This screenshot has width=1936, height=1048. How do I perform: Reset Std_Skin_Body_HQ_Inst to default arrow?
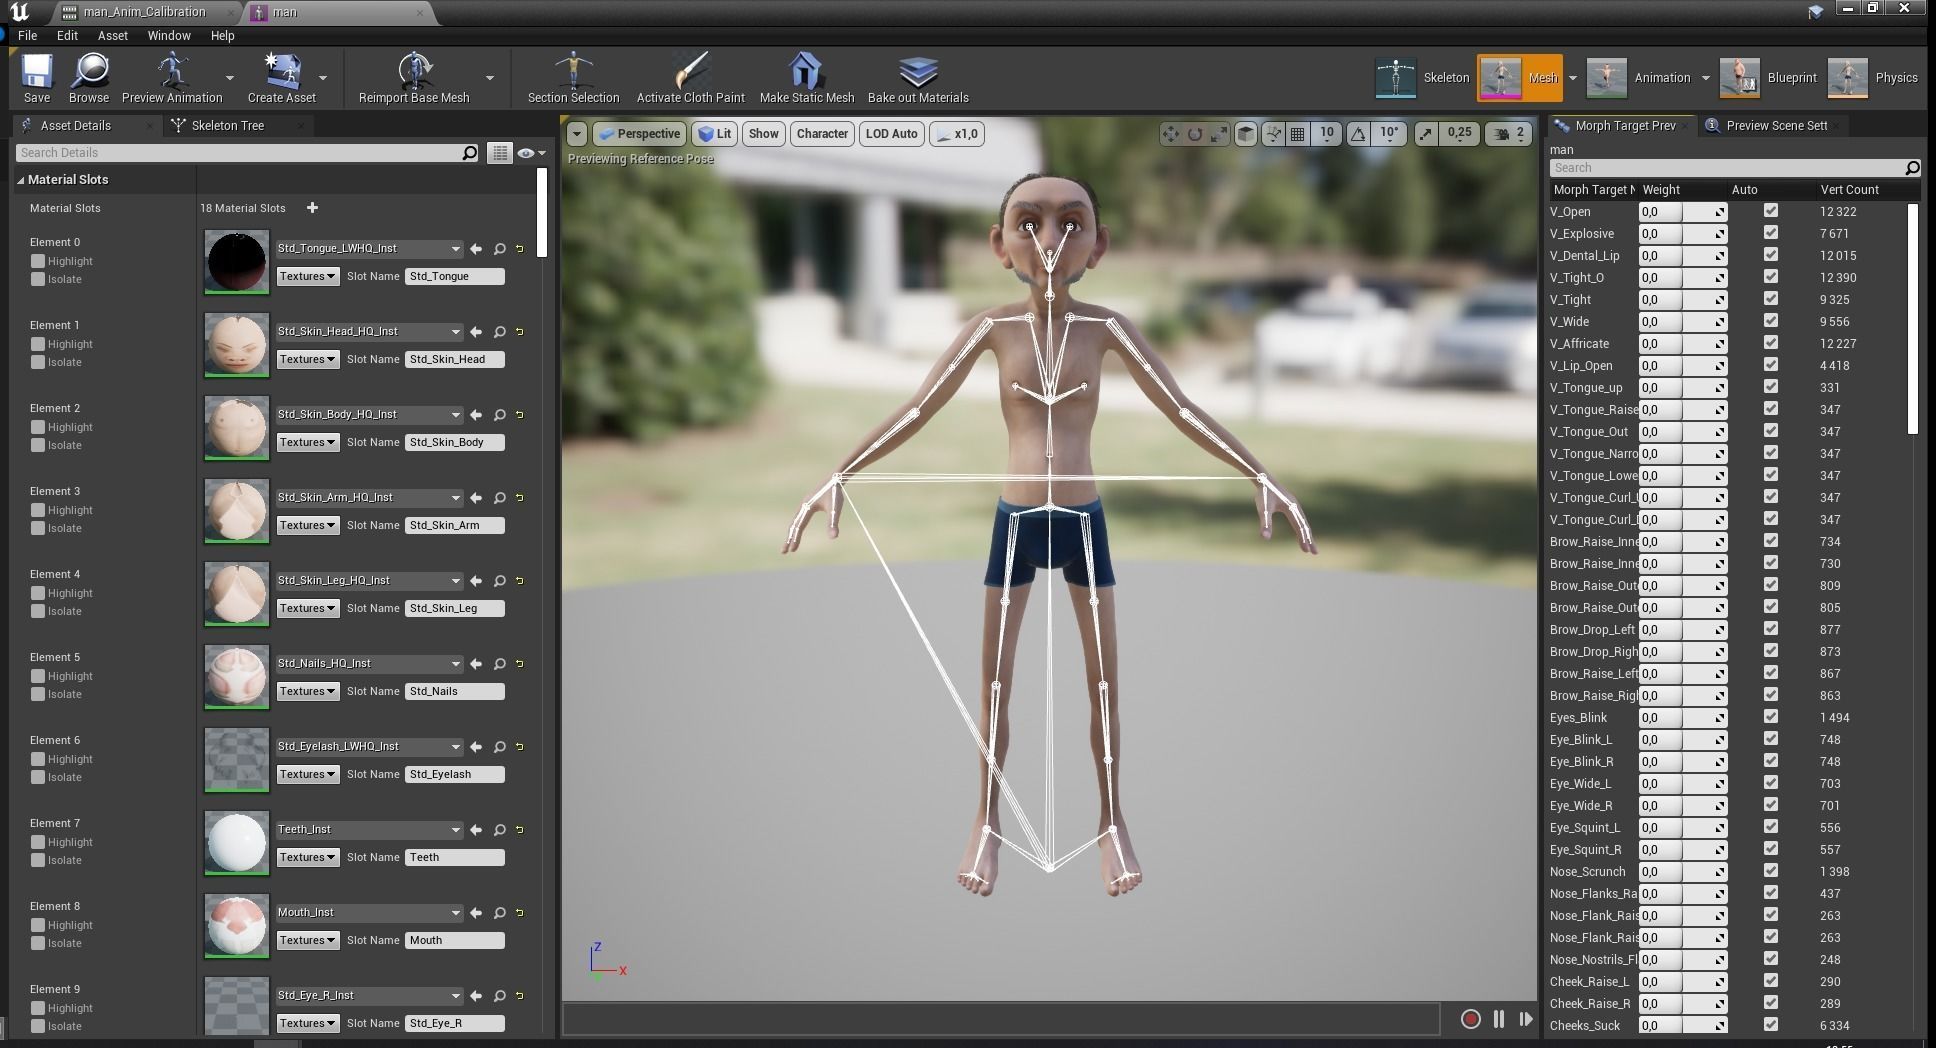click(x=520, y=415)
